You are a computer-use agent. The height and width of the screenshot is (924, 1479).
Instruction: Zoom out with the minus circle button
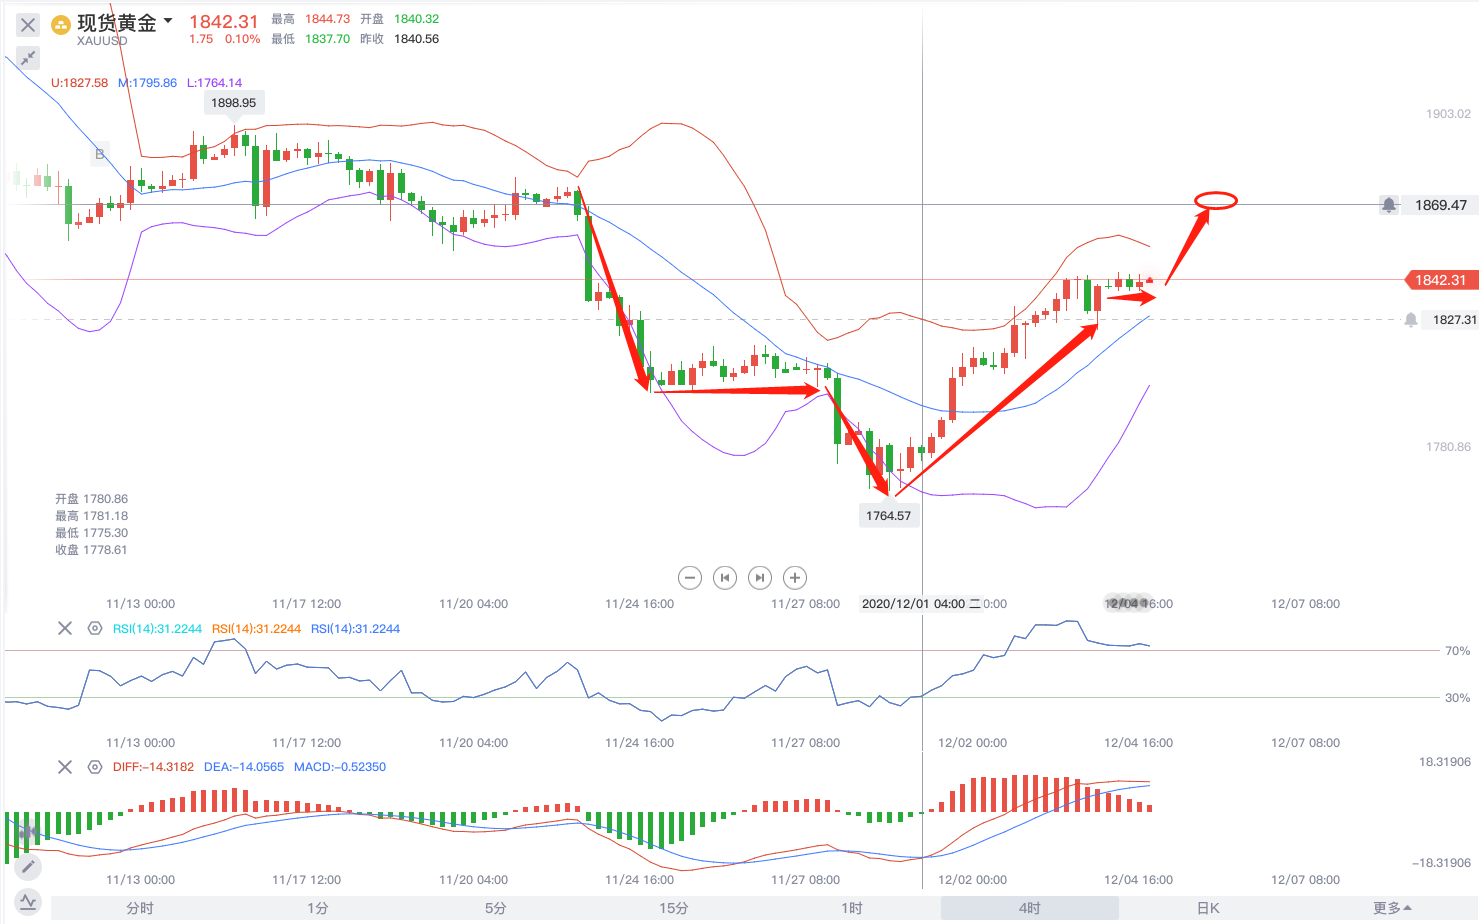click(690, 578)
